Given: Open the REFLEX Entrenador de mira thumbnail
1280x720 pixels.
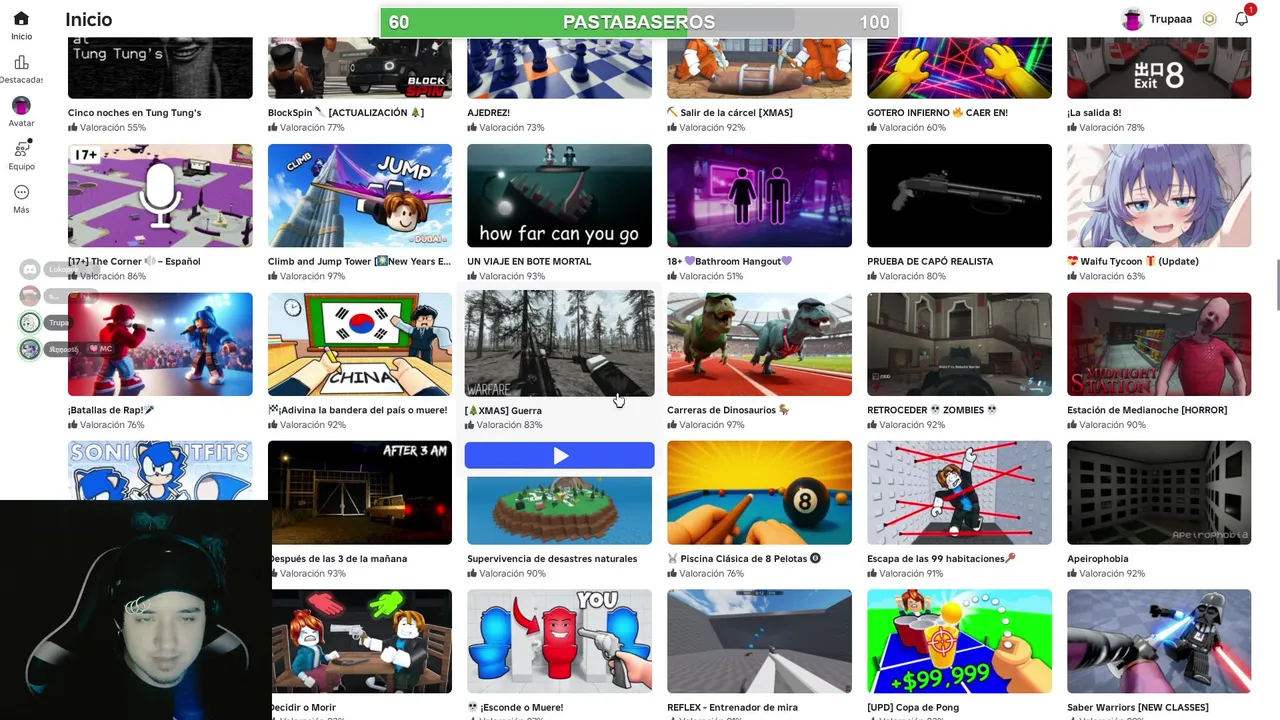Looking at the screenshot, I should pos(759,641).
